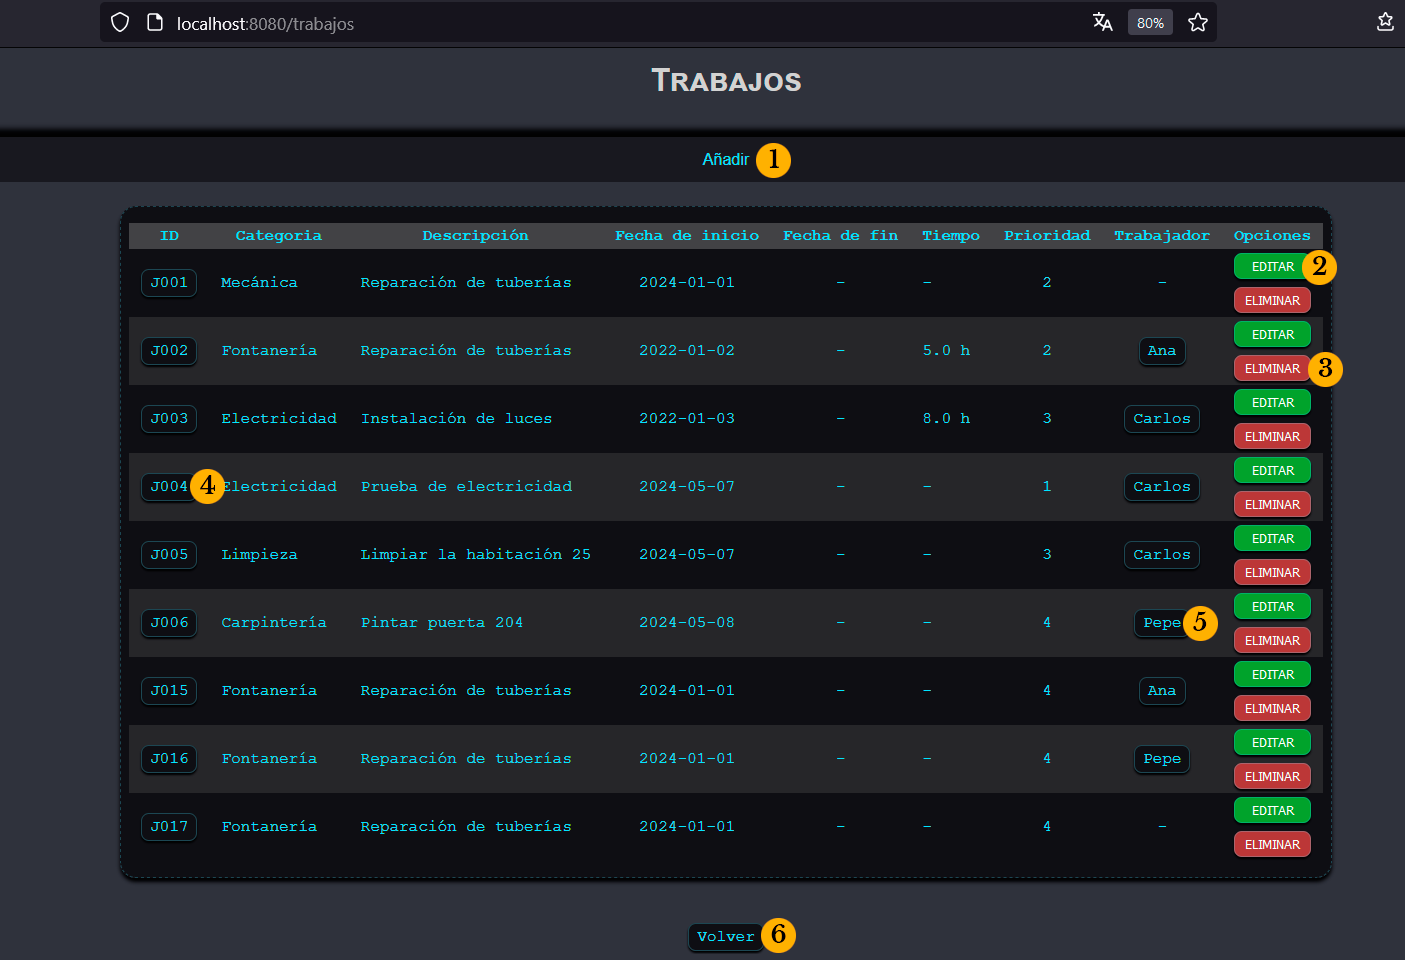This screenshot has width=1405, height=960.
Task: Open worker Pepe in the J006 row
Action: 1162,623
